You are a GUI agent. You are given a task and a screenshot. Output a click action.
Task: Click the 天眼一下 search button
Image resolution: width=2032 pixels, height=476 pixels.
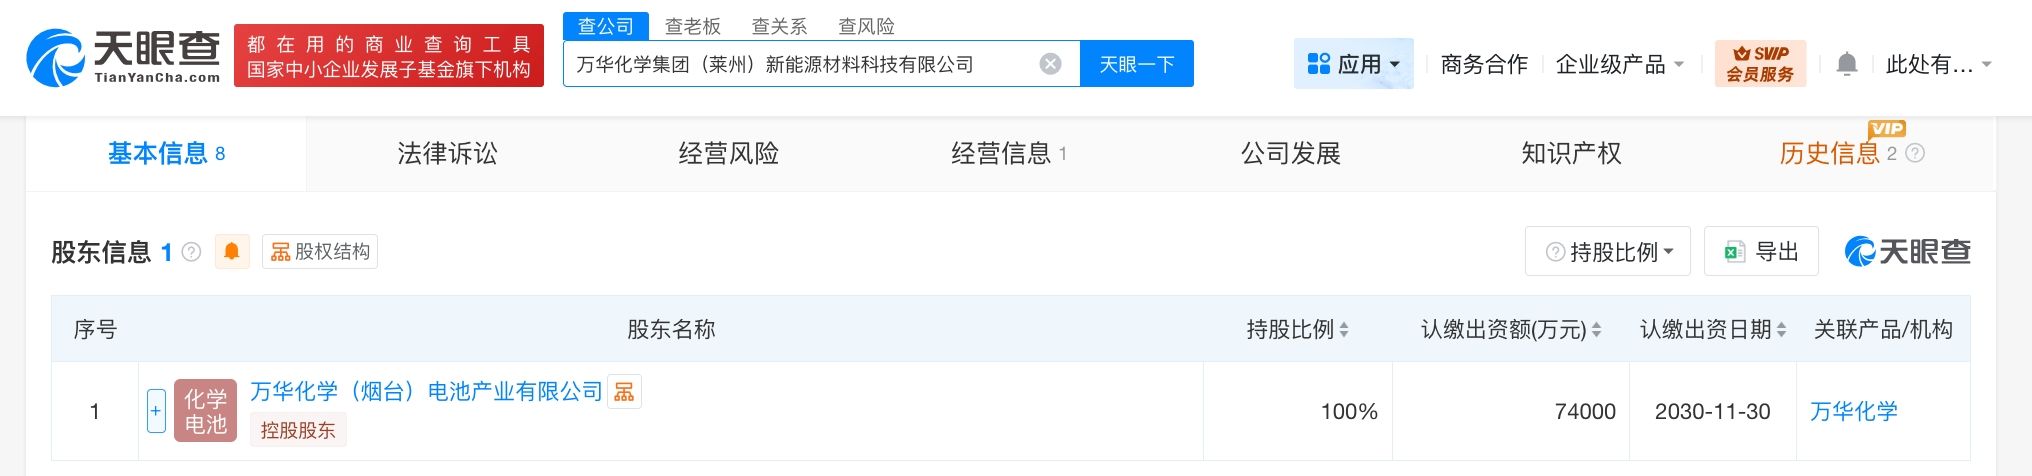click(x=1136, y=64)
